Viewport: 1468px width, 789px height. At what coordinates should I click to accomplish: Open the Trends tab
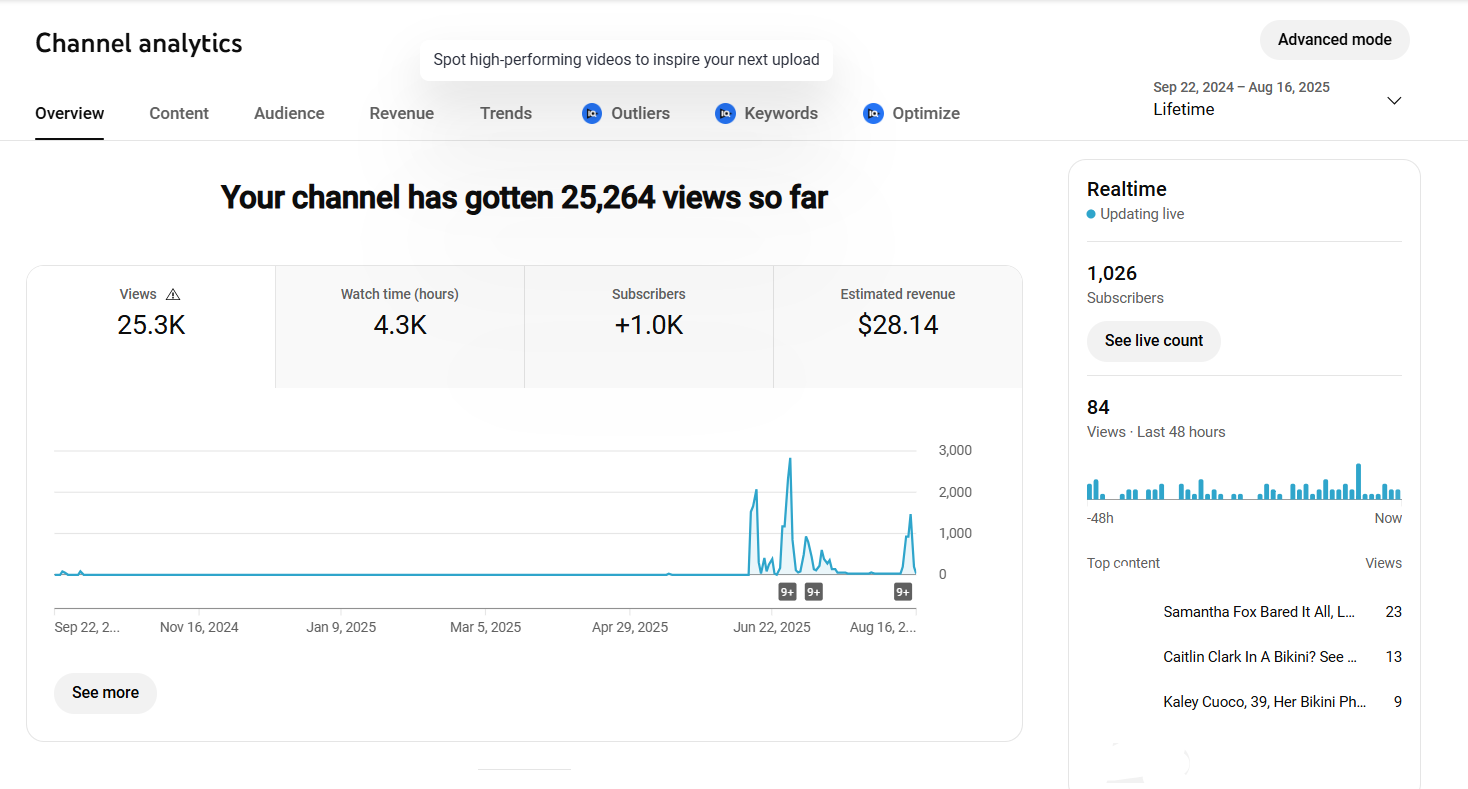tap(506, 114)
